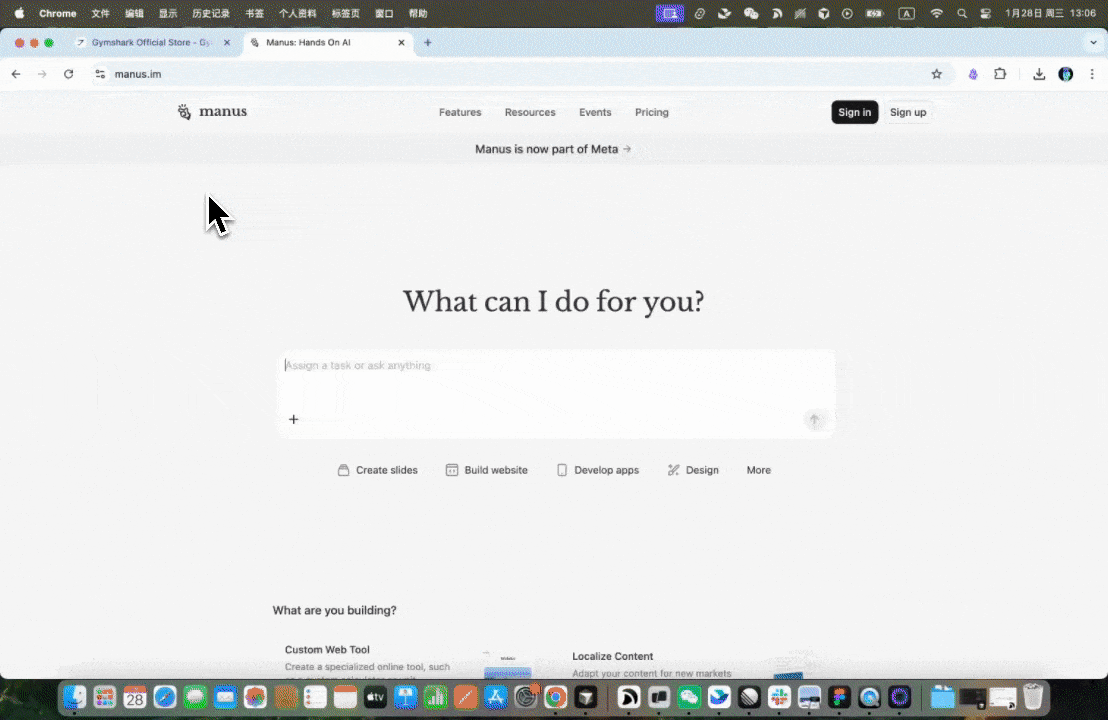Open the tab search chevron in Chrome
The height and width of the screenshot is (720, 1108).
[1092, 43]
